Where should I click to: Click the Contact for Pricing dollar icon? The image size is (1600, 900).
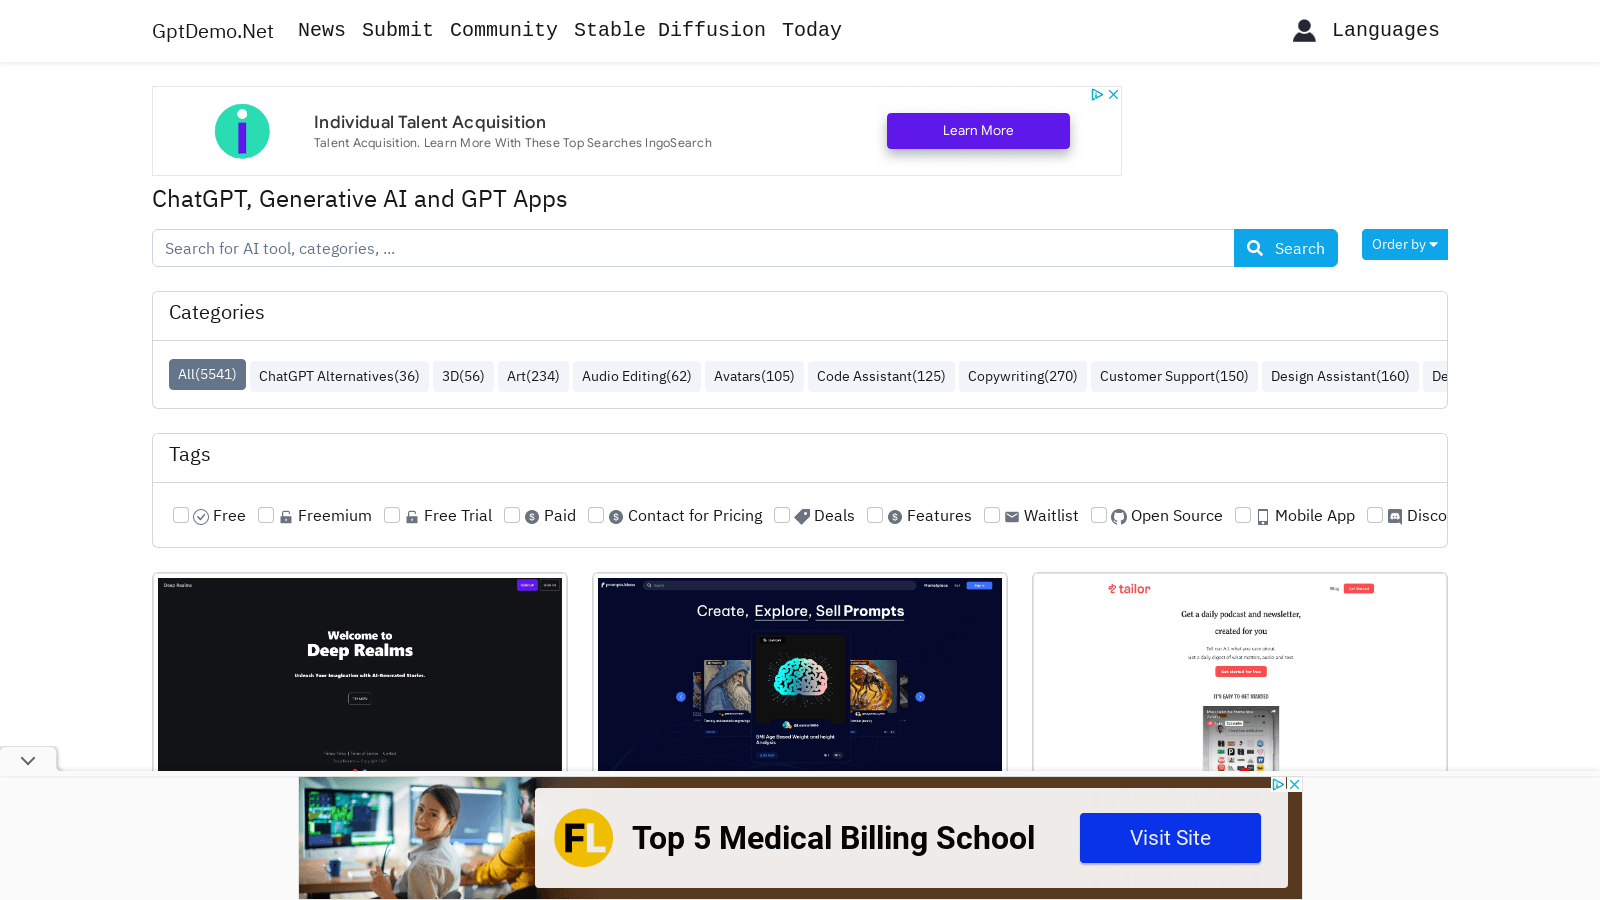tap(616, 517)
